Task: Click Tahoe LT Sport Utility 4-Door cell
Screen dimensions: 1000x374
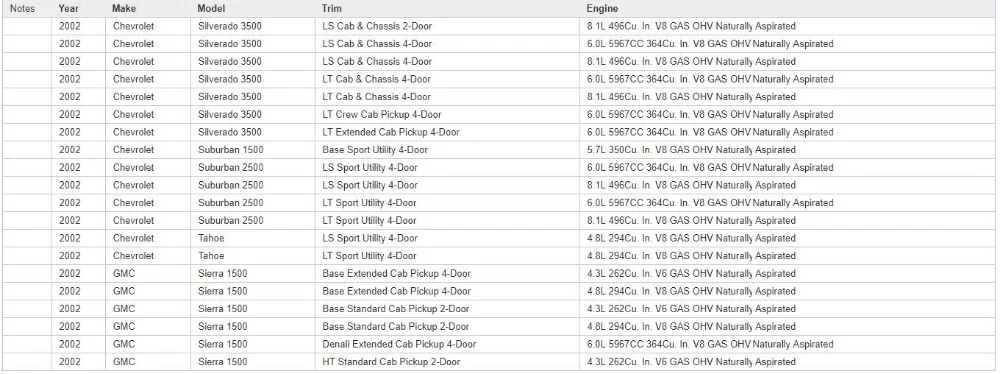Action: (x=447, y=256)
